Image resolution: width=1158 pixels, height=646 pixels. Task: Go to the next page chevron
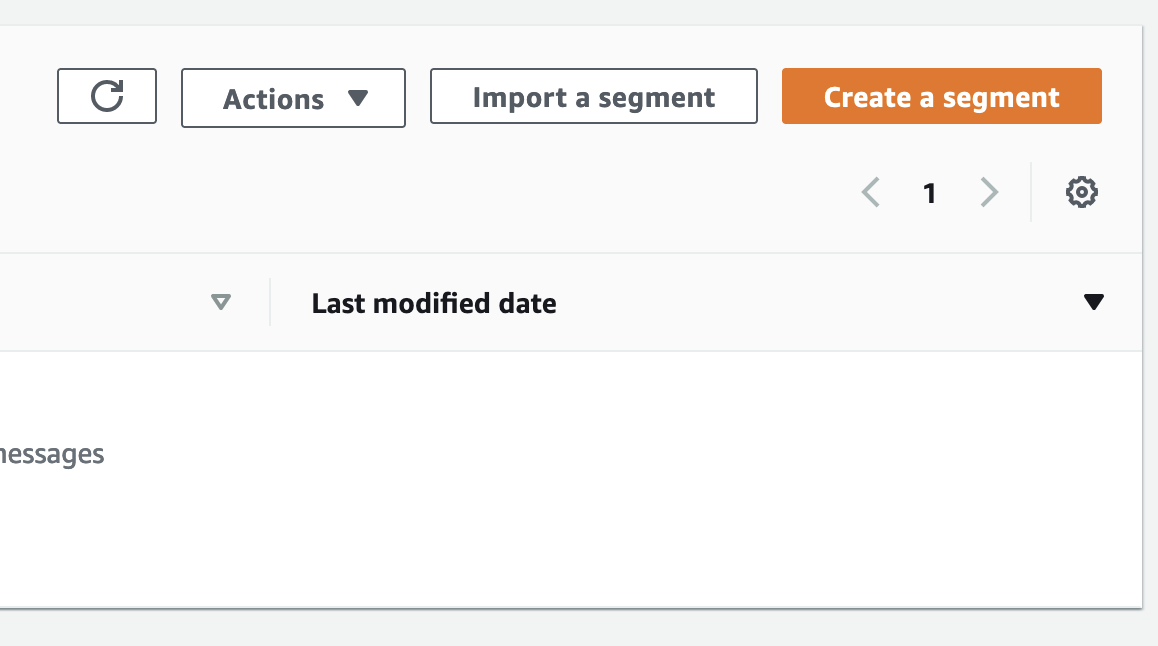pos(989,192)
